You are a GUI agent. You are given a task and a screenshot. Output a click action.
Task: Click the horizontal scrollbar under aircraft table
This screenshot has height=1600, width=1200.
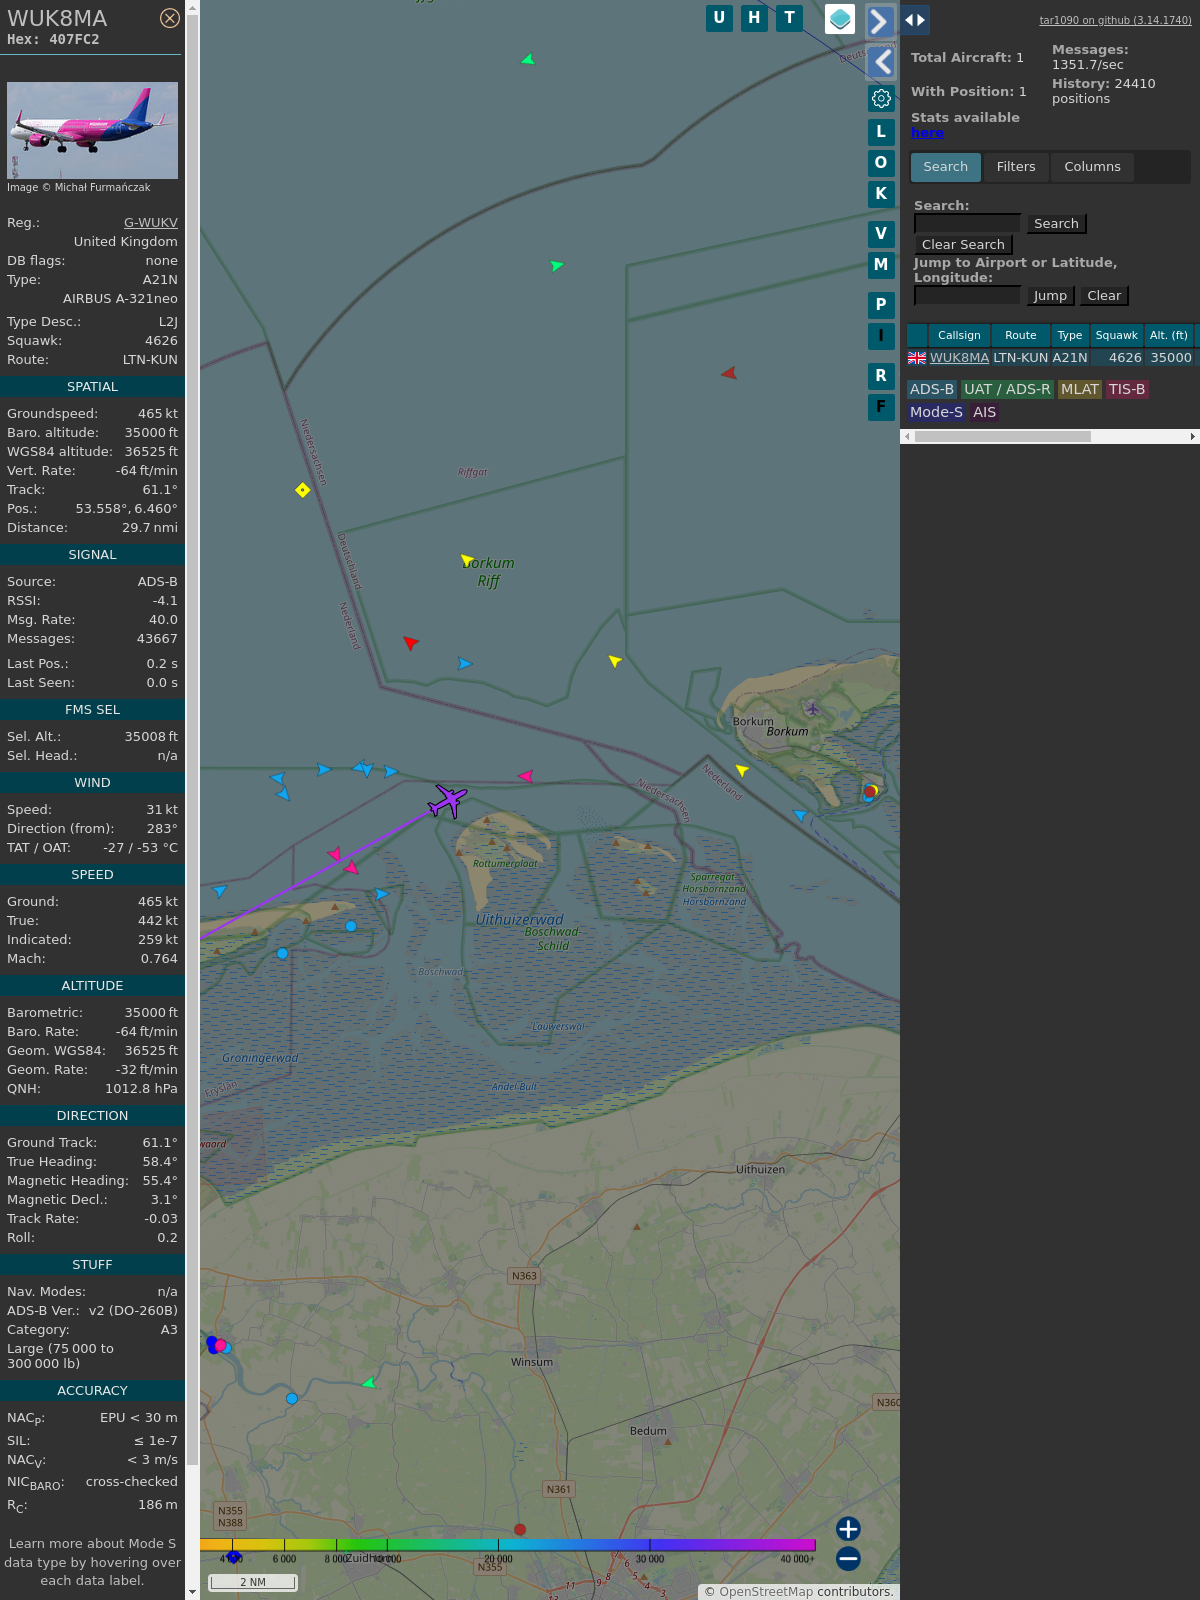(x=1003, y=436)
